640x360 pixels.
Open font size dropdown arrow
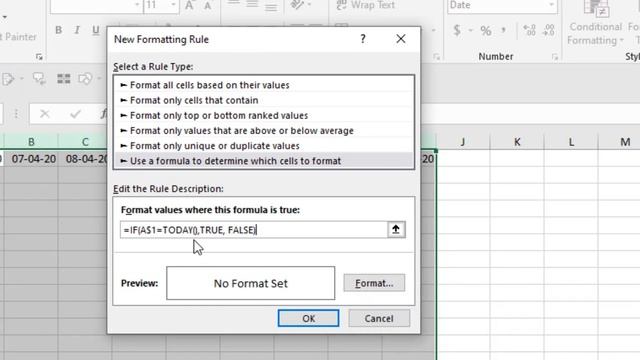173,5
